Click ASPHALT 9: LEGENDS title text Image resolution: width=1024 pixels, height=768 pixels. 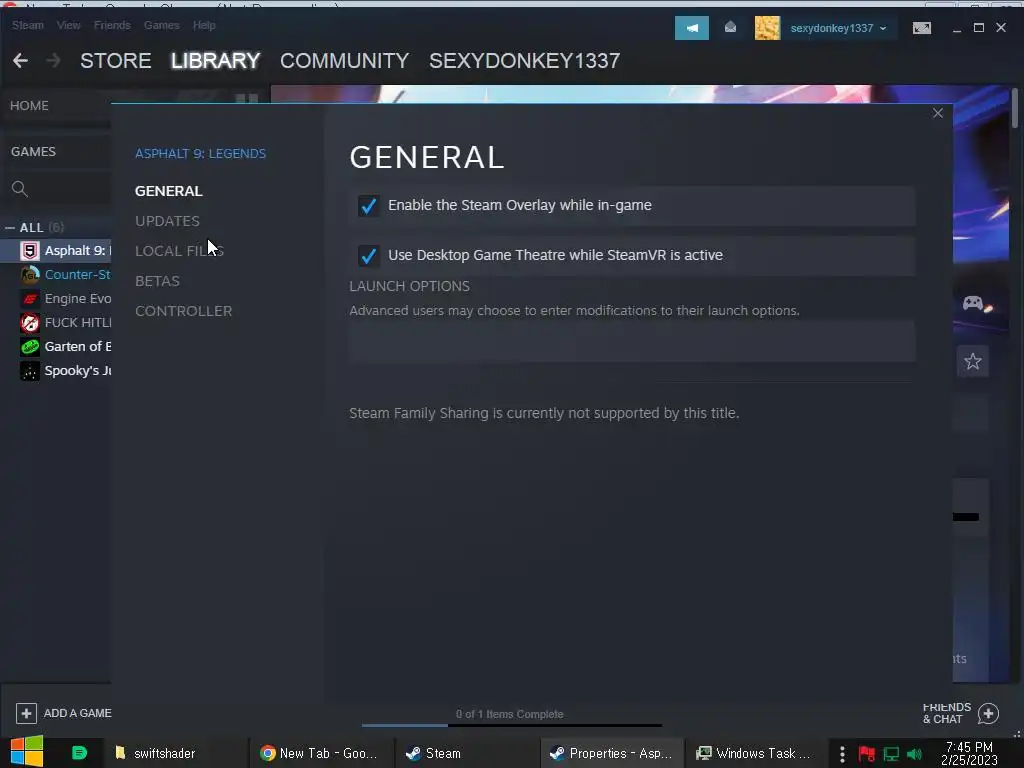point(200,153)
